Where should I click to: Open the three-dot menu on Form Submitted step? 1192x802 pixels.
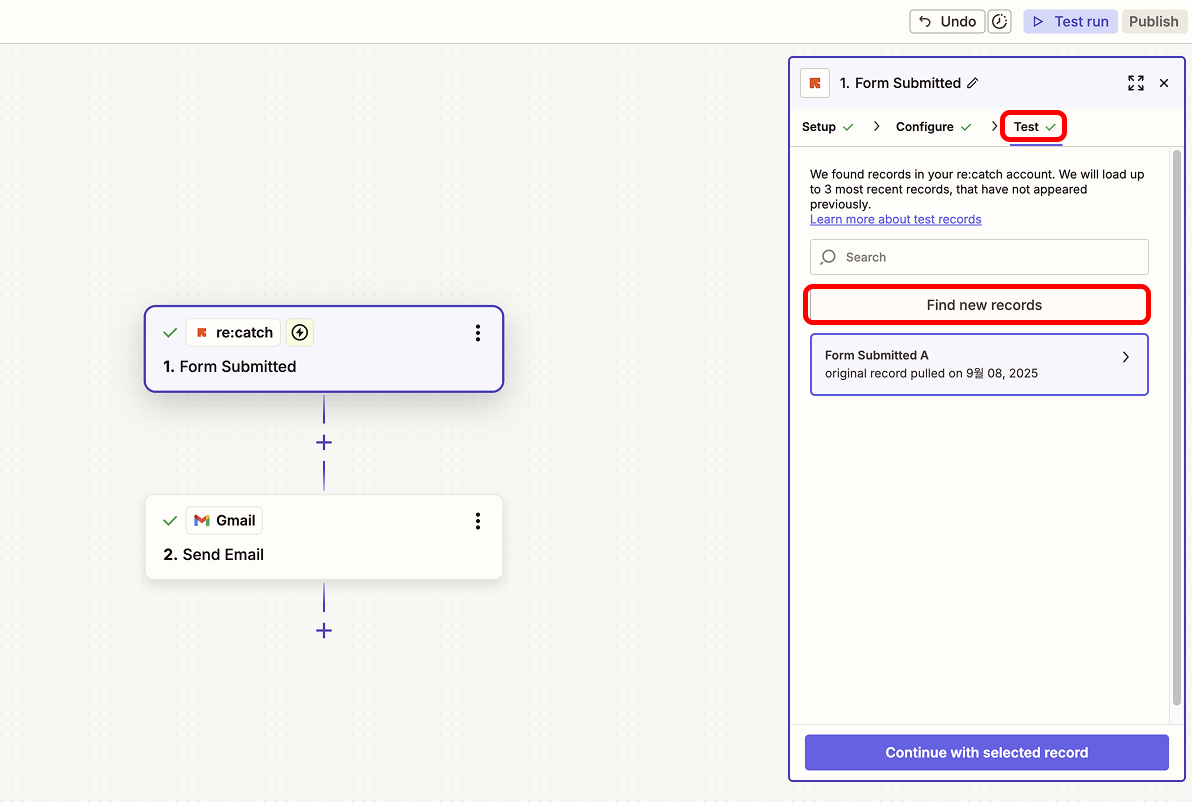(478, 333)
